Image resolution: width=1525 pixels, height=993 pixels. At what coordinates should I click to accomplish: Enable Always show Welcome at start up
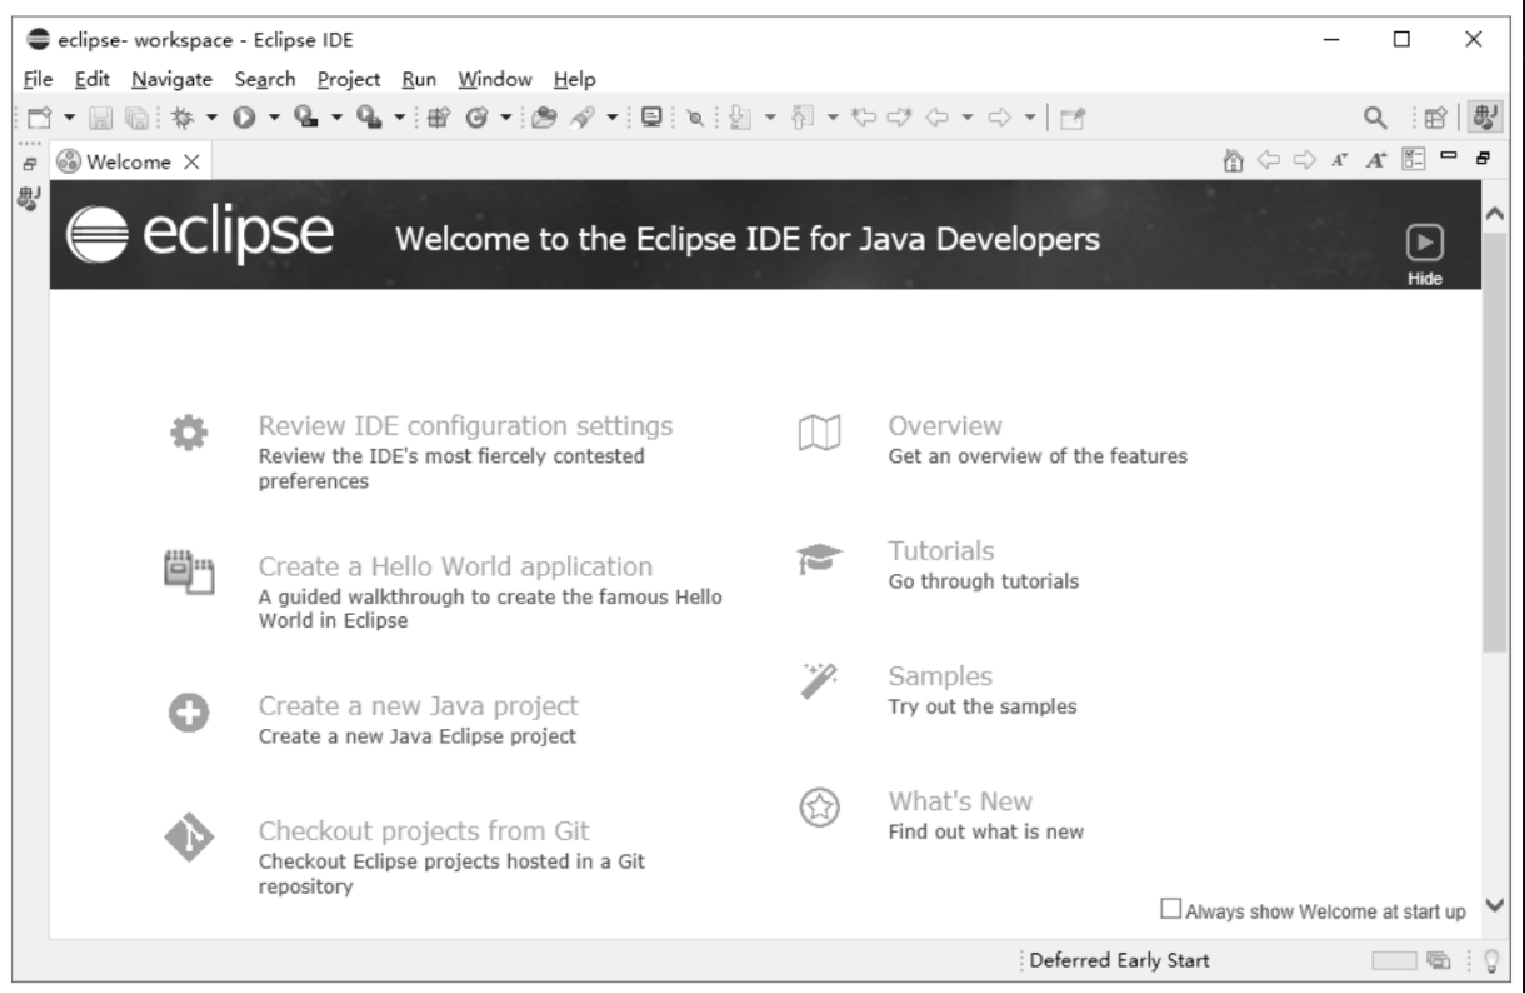coord(1170,909)
